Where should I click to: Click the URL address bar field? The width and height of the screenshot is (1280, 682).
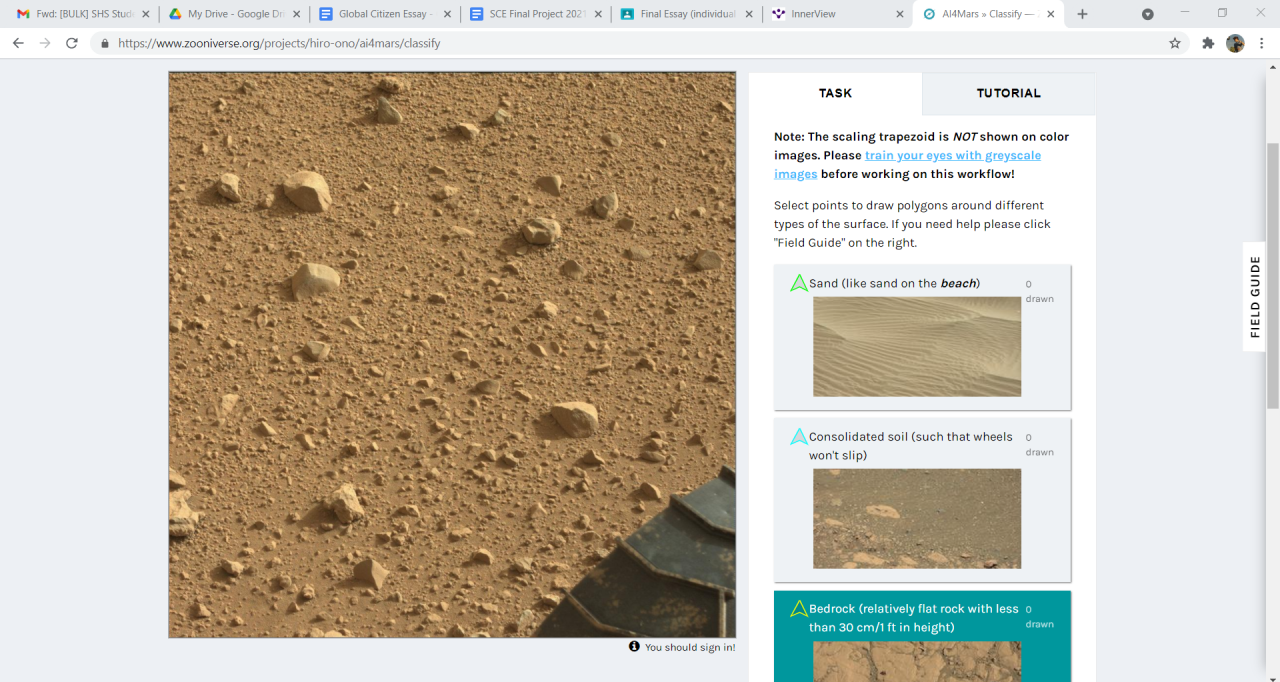click(x=640, y=43)
